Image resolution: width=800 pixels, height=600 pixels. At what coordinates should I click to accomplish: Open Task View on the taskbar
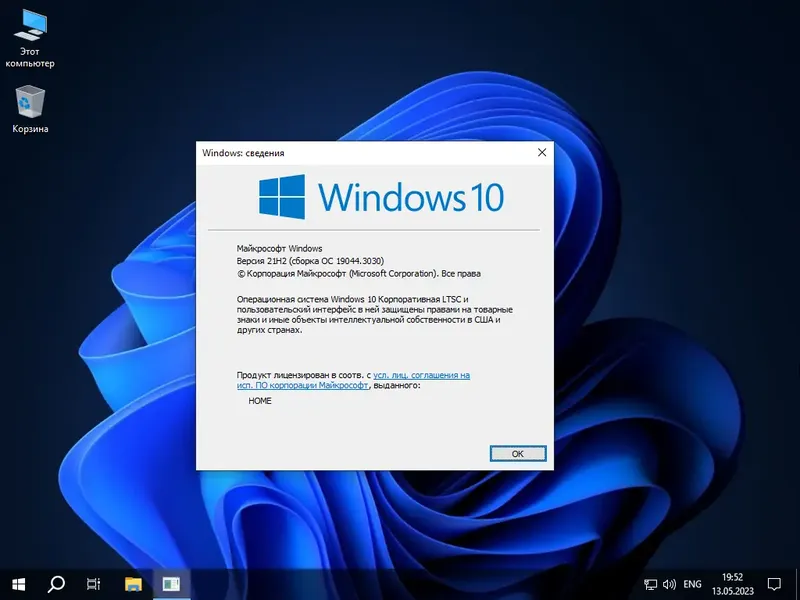pos(93,585)
